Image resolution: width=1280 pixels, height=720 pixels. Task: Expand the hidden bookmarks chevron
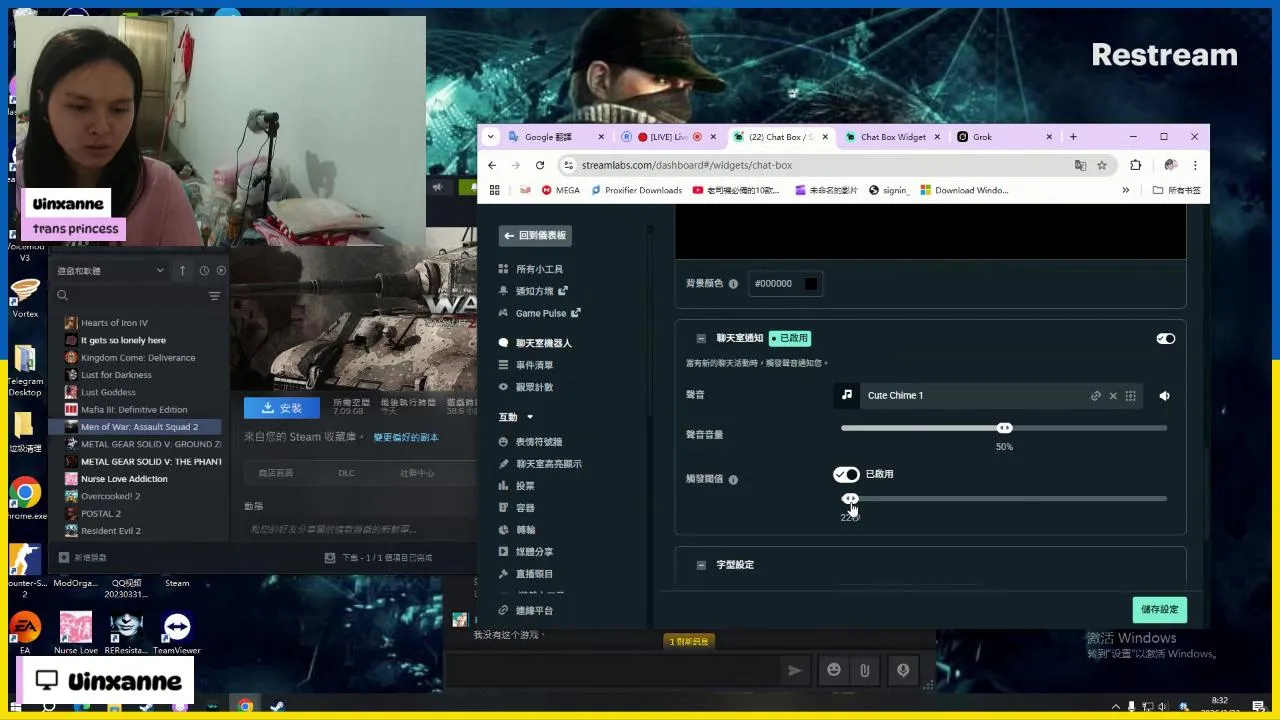1125,190
